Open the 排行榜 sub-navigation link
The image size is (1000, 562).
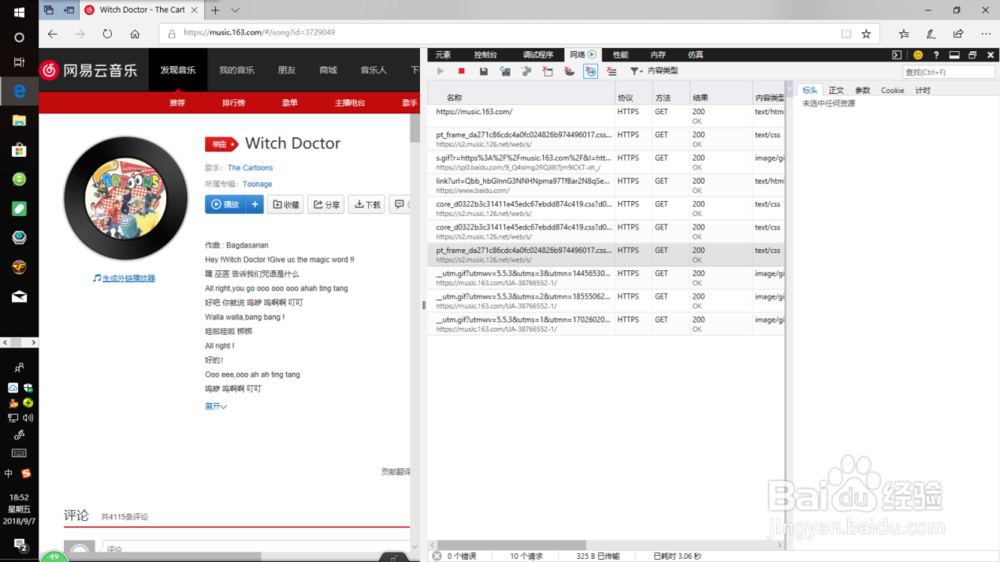233,103
